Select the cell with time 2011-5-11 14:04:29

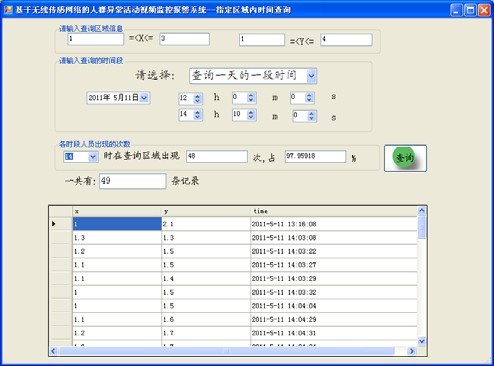tap(334, 319)
